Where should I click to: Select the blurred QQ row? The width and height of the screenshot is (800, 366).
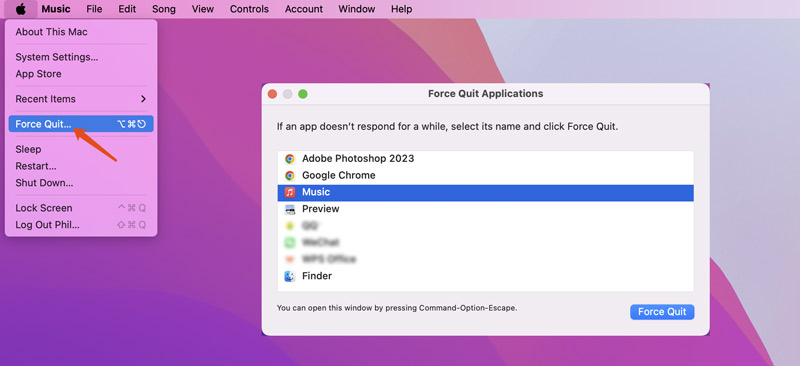[485, 226]
